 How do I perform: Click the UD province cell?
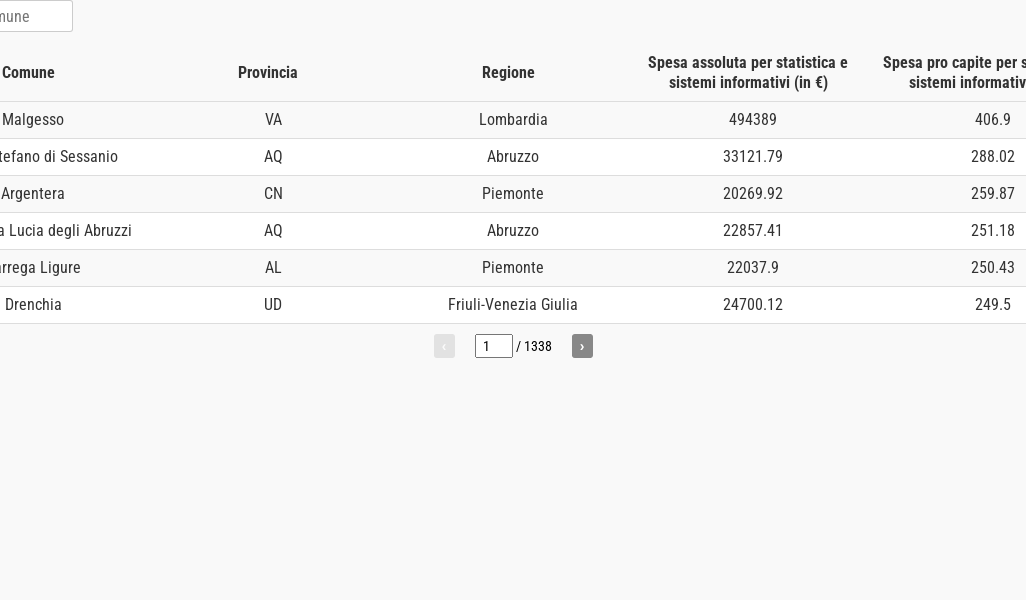click(x=273, y=305)
